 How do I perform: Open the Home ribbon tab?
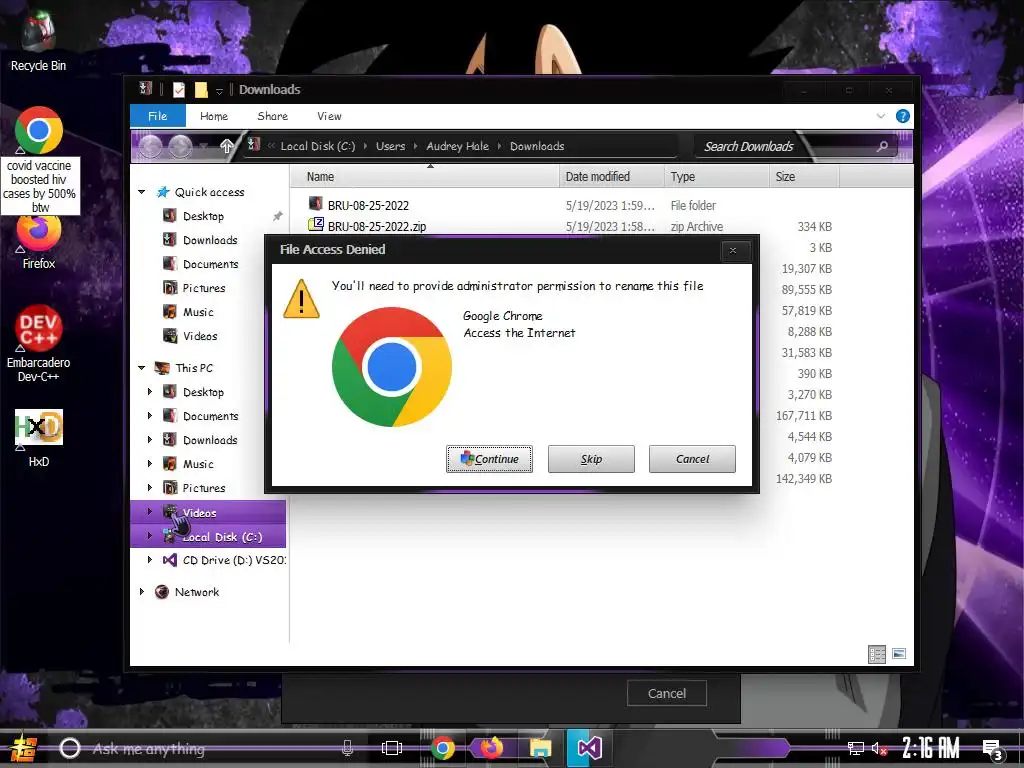[214, 116]
